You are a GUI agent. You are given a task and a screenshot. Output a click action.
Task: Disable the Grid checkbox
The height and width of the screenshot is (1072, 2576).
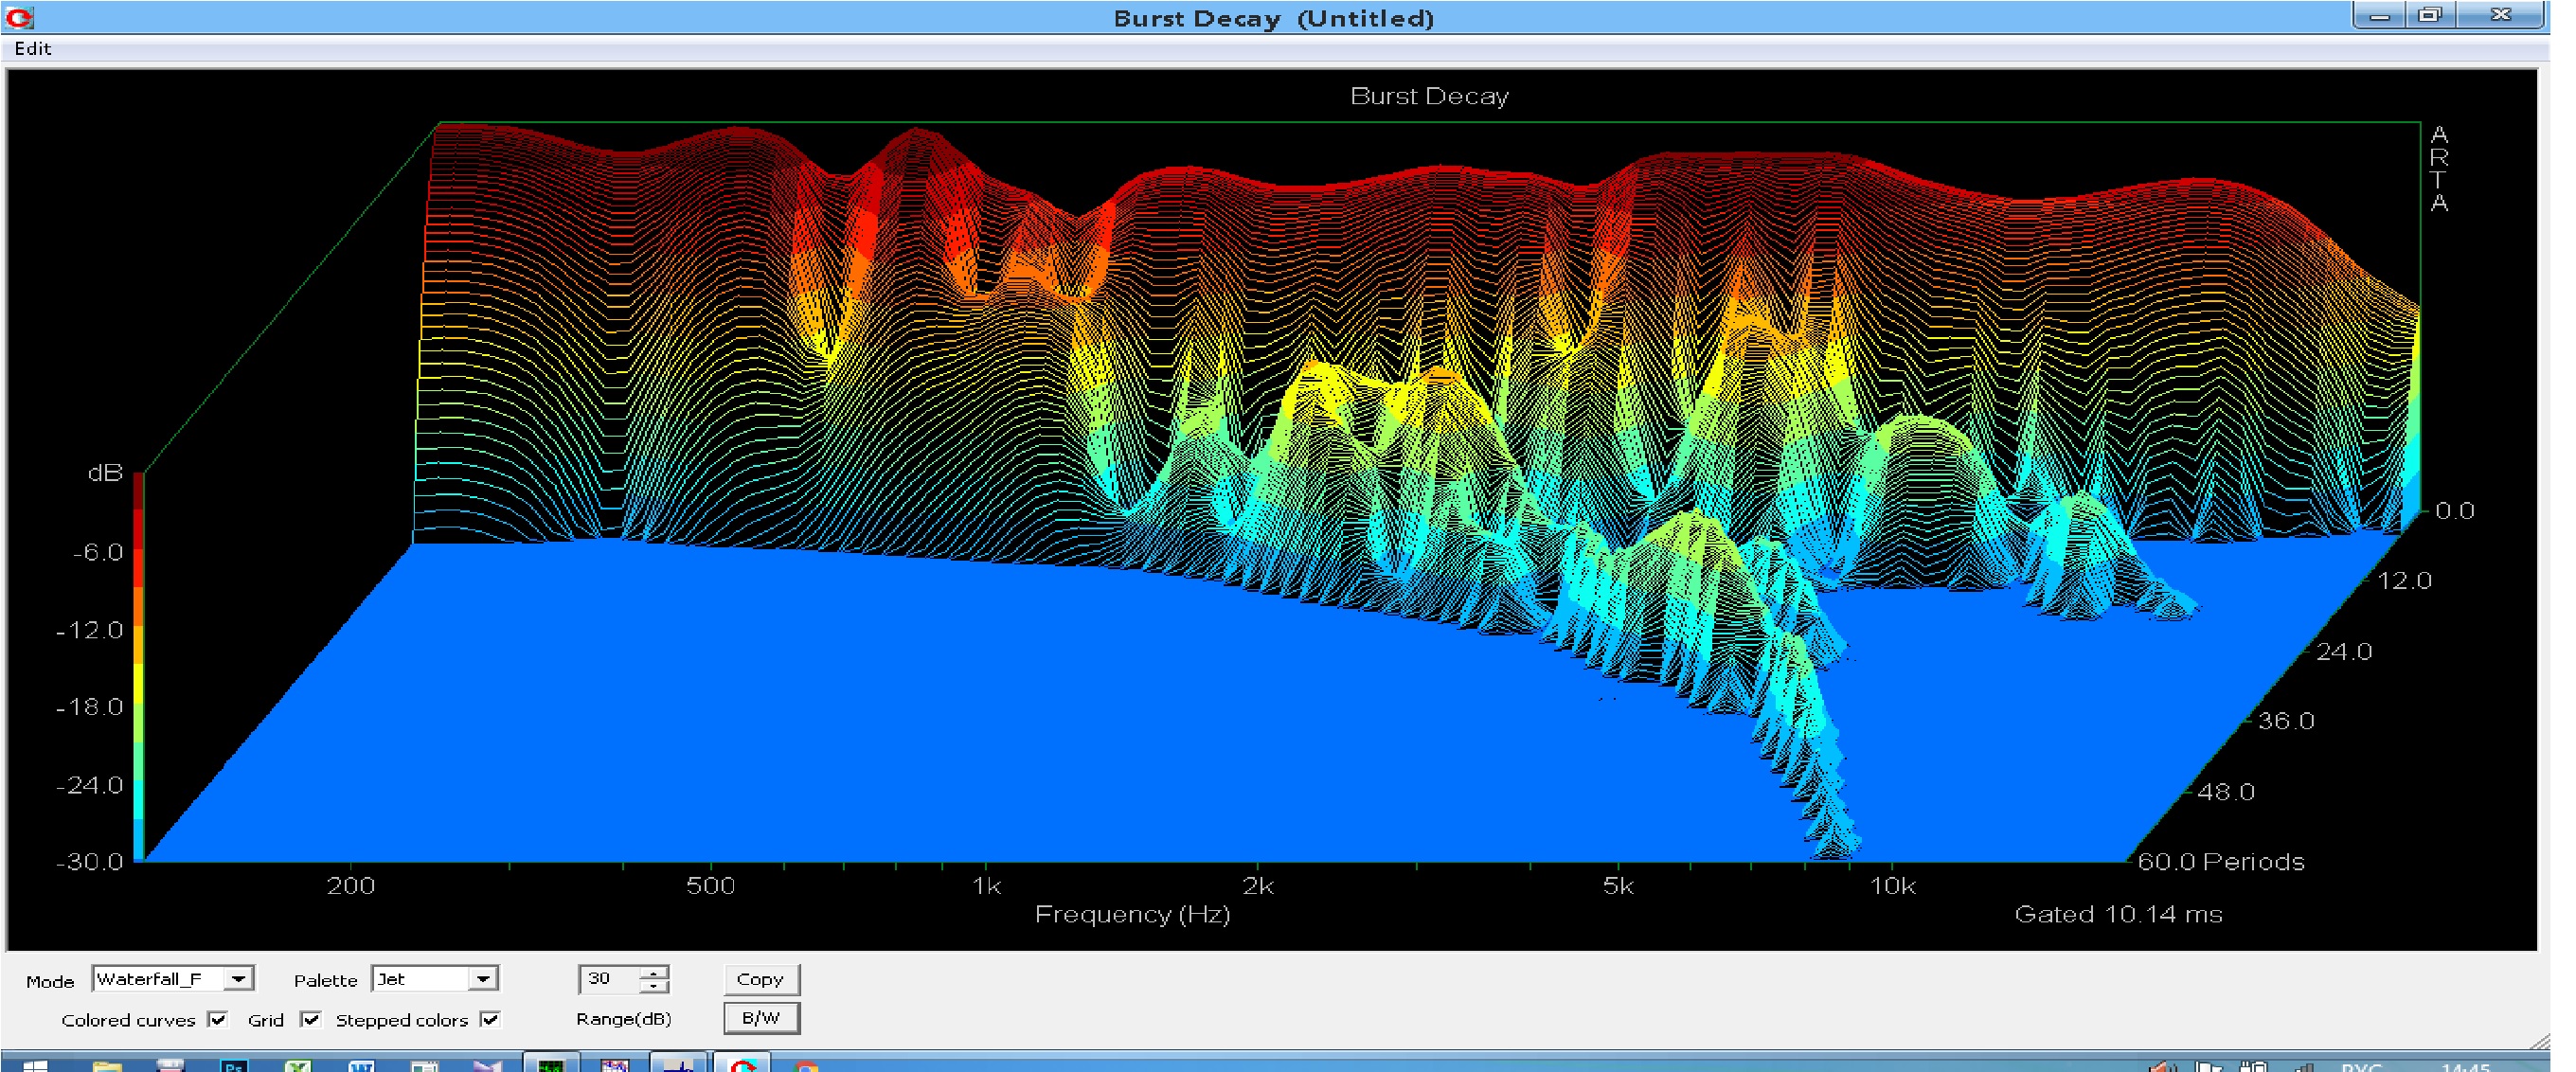coord(310,1019)
